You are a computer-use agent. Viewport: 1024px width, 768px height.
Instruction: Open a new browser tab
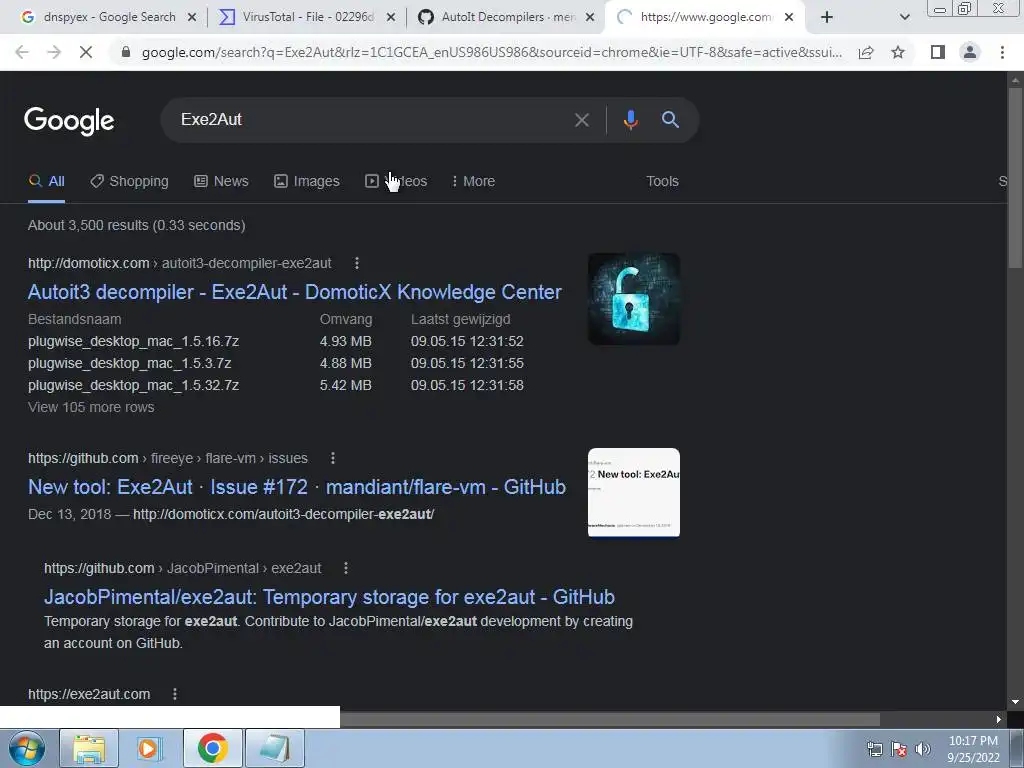pos(827,17)
